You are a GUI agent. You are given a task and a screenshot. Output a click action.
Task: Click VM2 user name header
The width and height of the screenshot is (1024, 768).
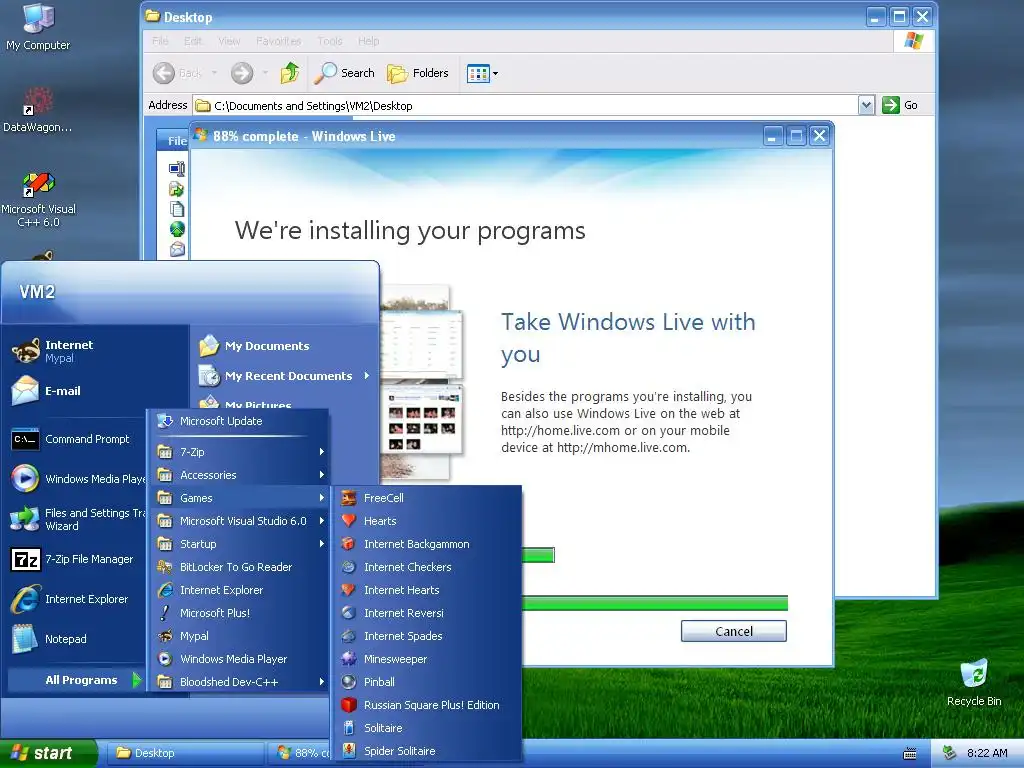[37, 291]
